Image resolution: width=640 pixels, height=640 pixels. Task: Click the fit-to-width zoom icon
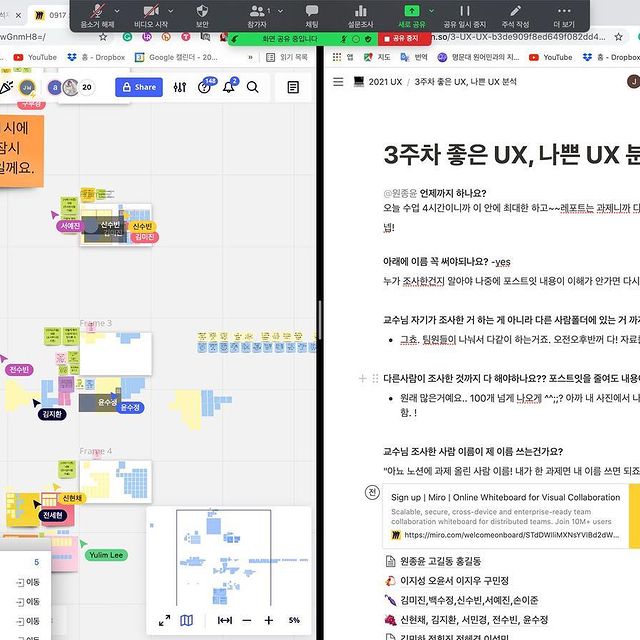coord(225,620)
